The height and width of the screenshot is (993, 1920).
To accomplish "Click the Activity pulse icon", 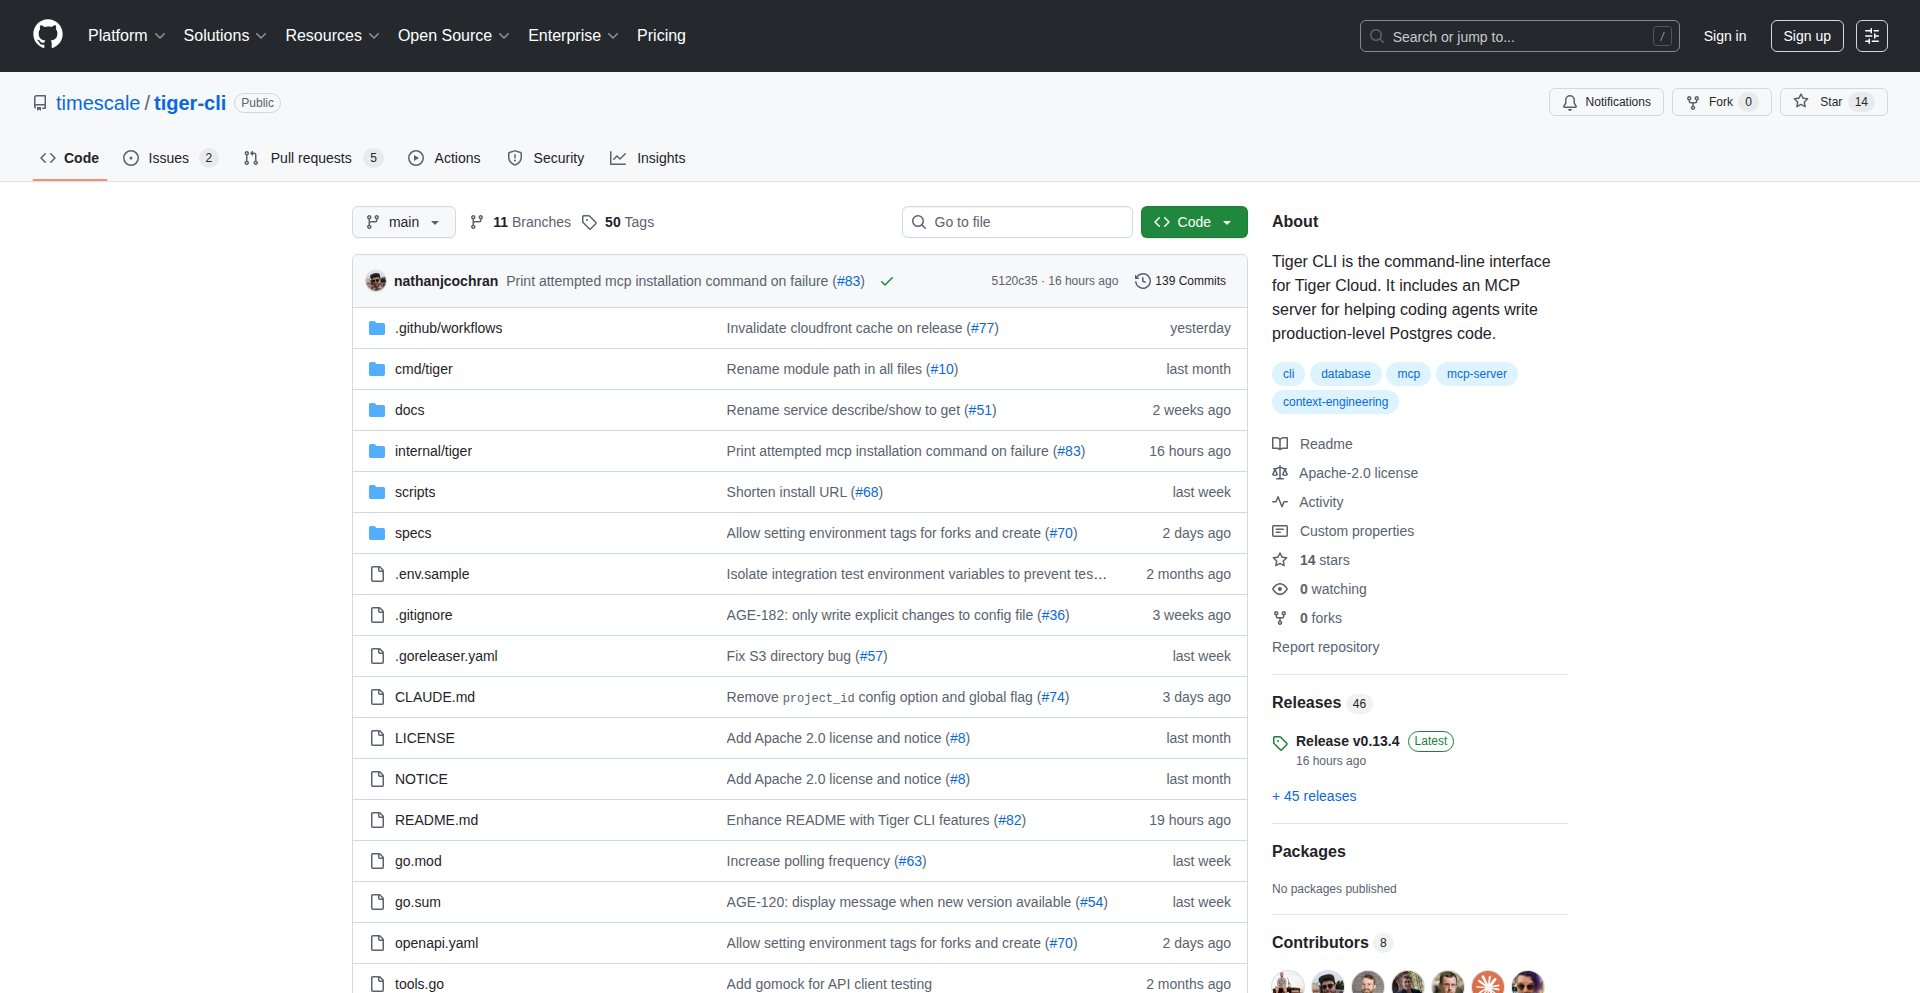I will [x=1280, y=501].
